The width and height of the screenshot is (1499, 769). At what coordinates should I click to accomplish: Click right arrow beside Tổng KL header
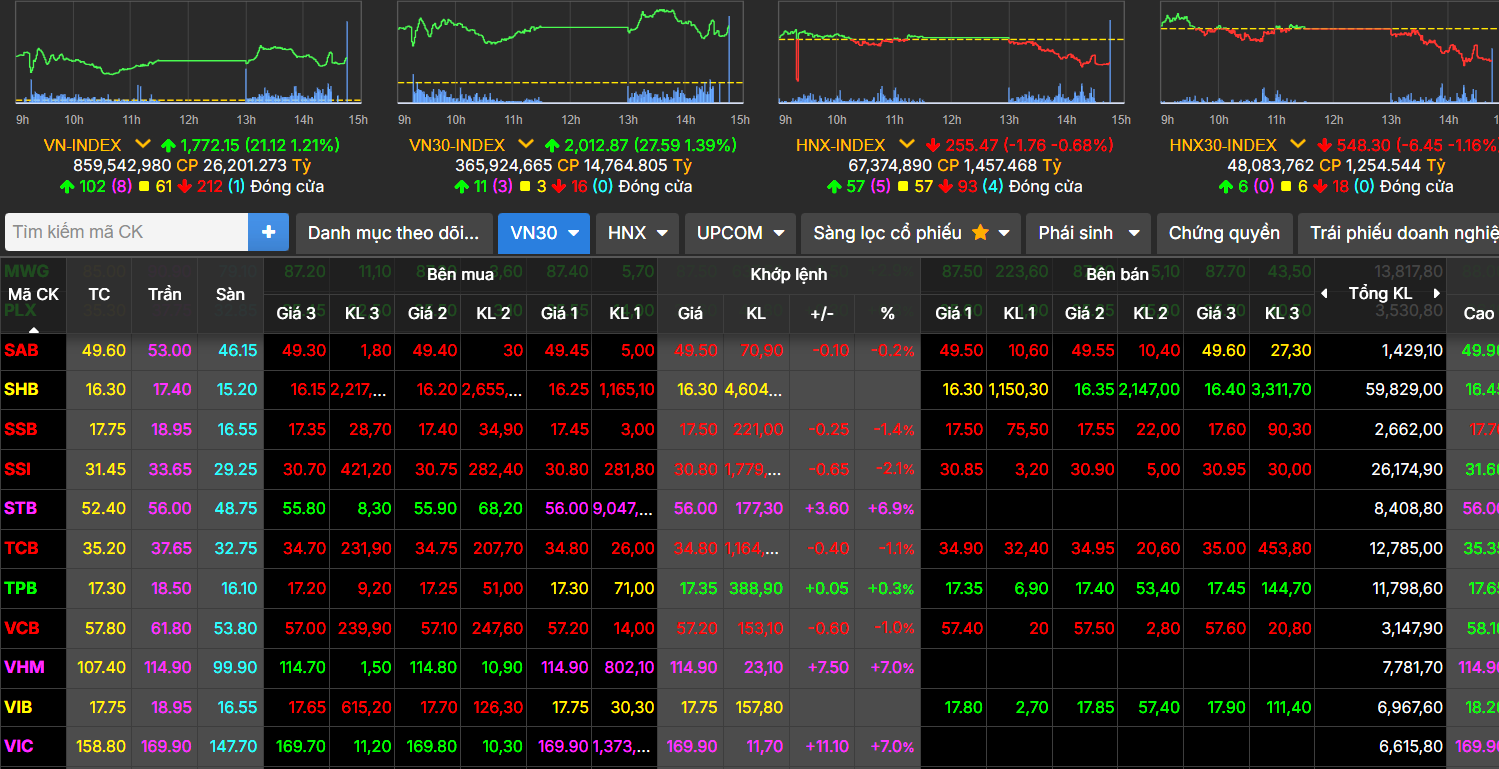[1437, 293]
